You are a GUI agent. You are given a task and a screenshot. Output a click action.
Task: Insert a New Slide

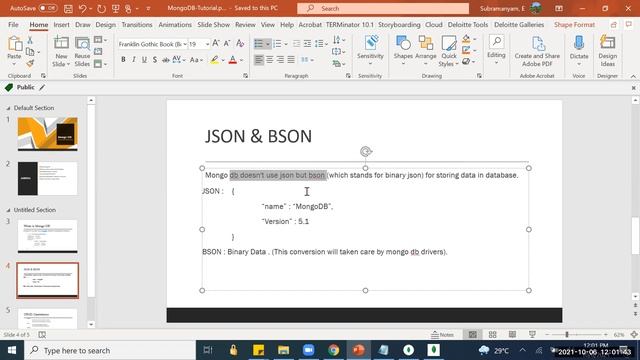pos(61,51)
